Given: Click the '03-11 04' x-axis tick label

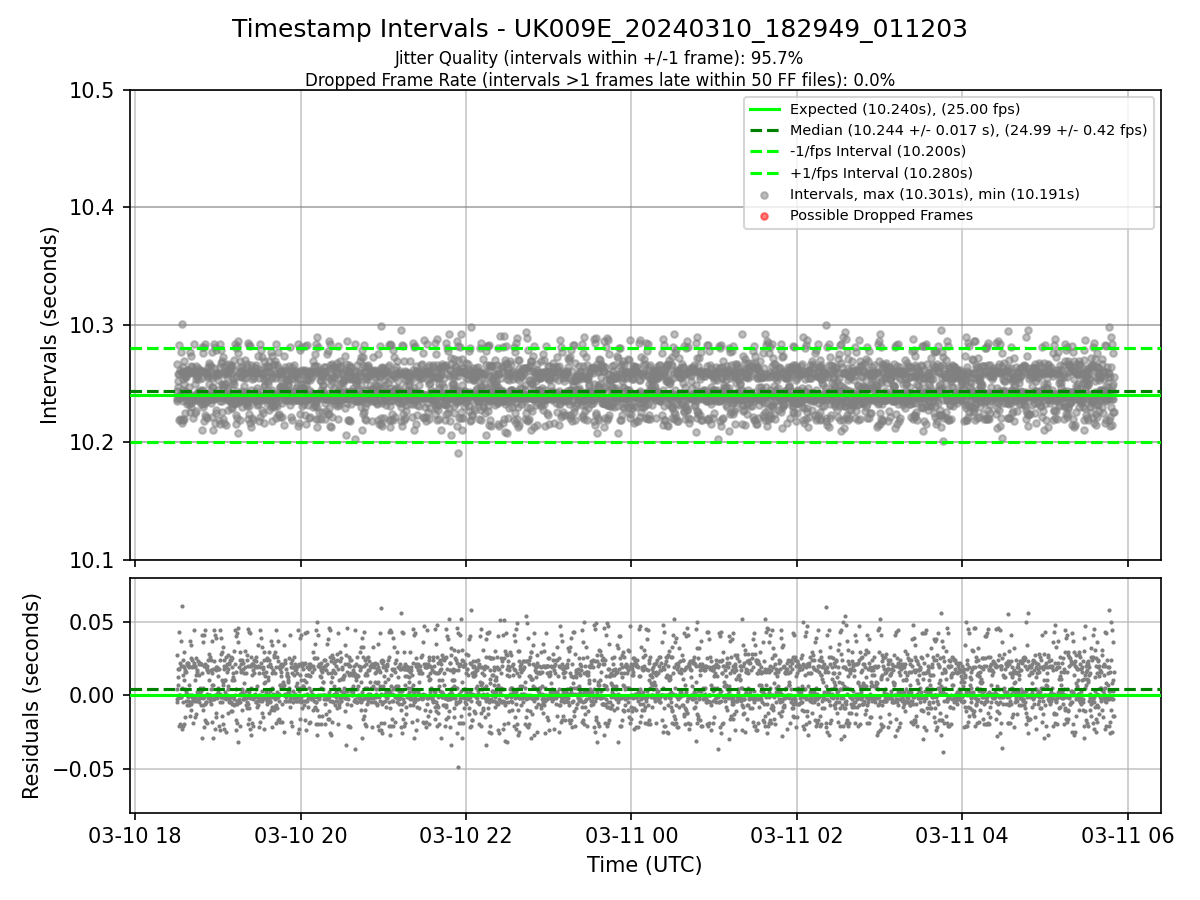Looking at the screenshot, I should 962,834.
